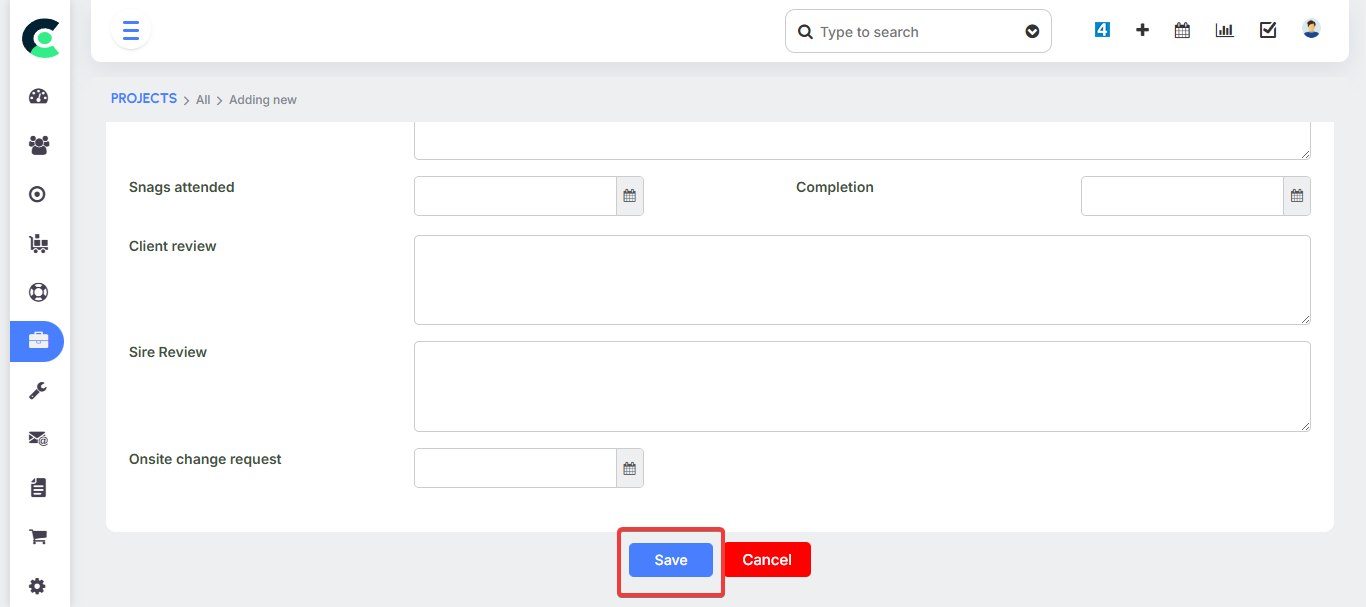Open the checkmark tasks icon in header
Image resolution: width=1366 pixels, height=607 pixels.
point(1268,30)
